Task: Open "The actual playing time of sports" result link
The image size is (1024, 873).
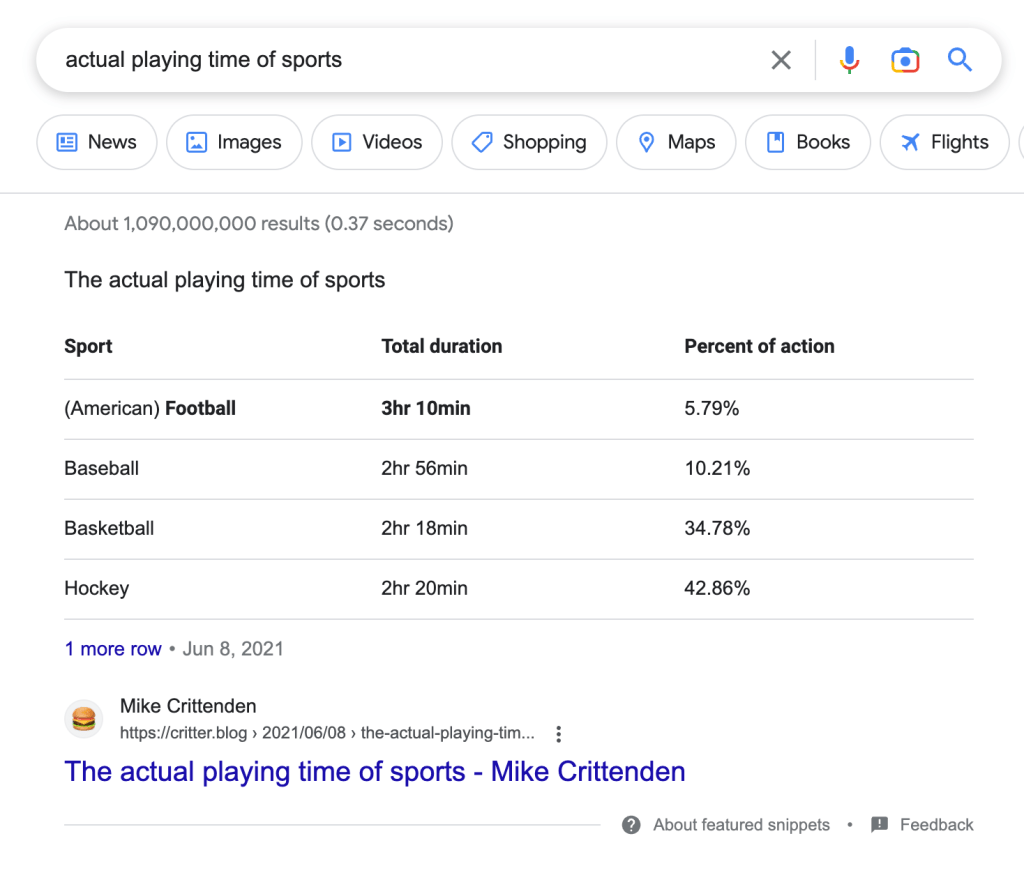Action: tap(375, 772)
